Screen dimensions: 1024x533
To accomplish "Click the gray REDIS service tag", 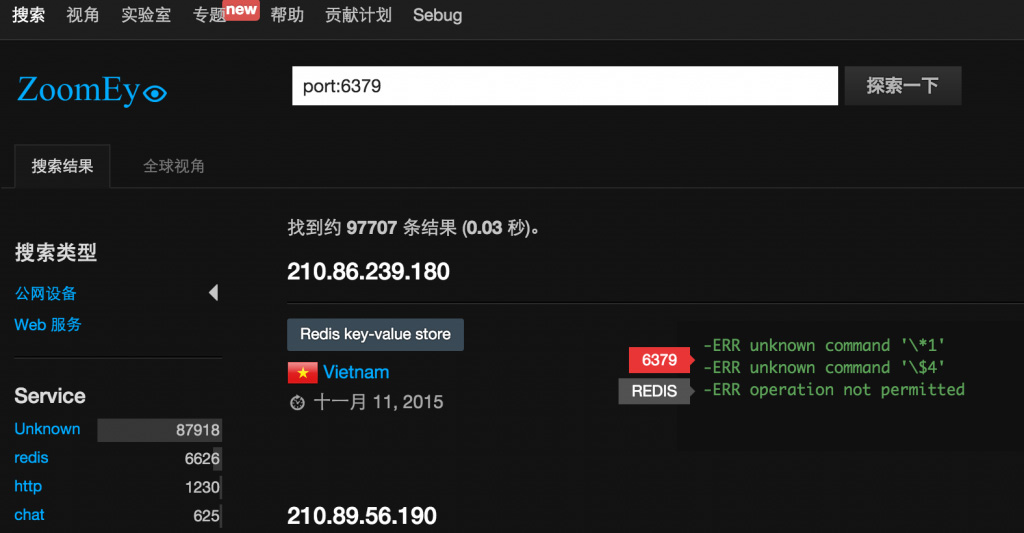I will 654,391.
